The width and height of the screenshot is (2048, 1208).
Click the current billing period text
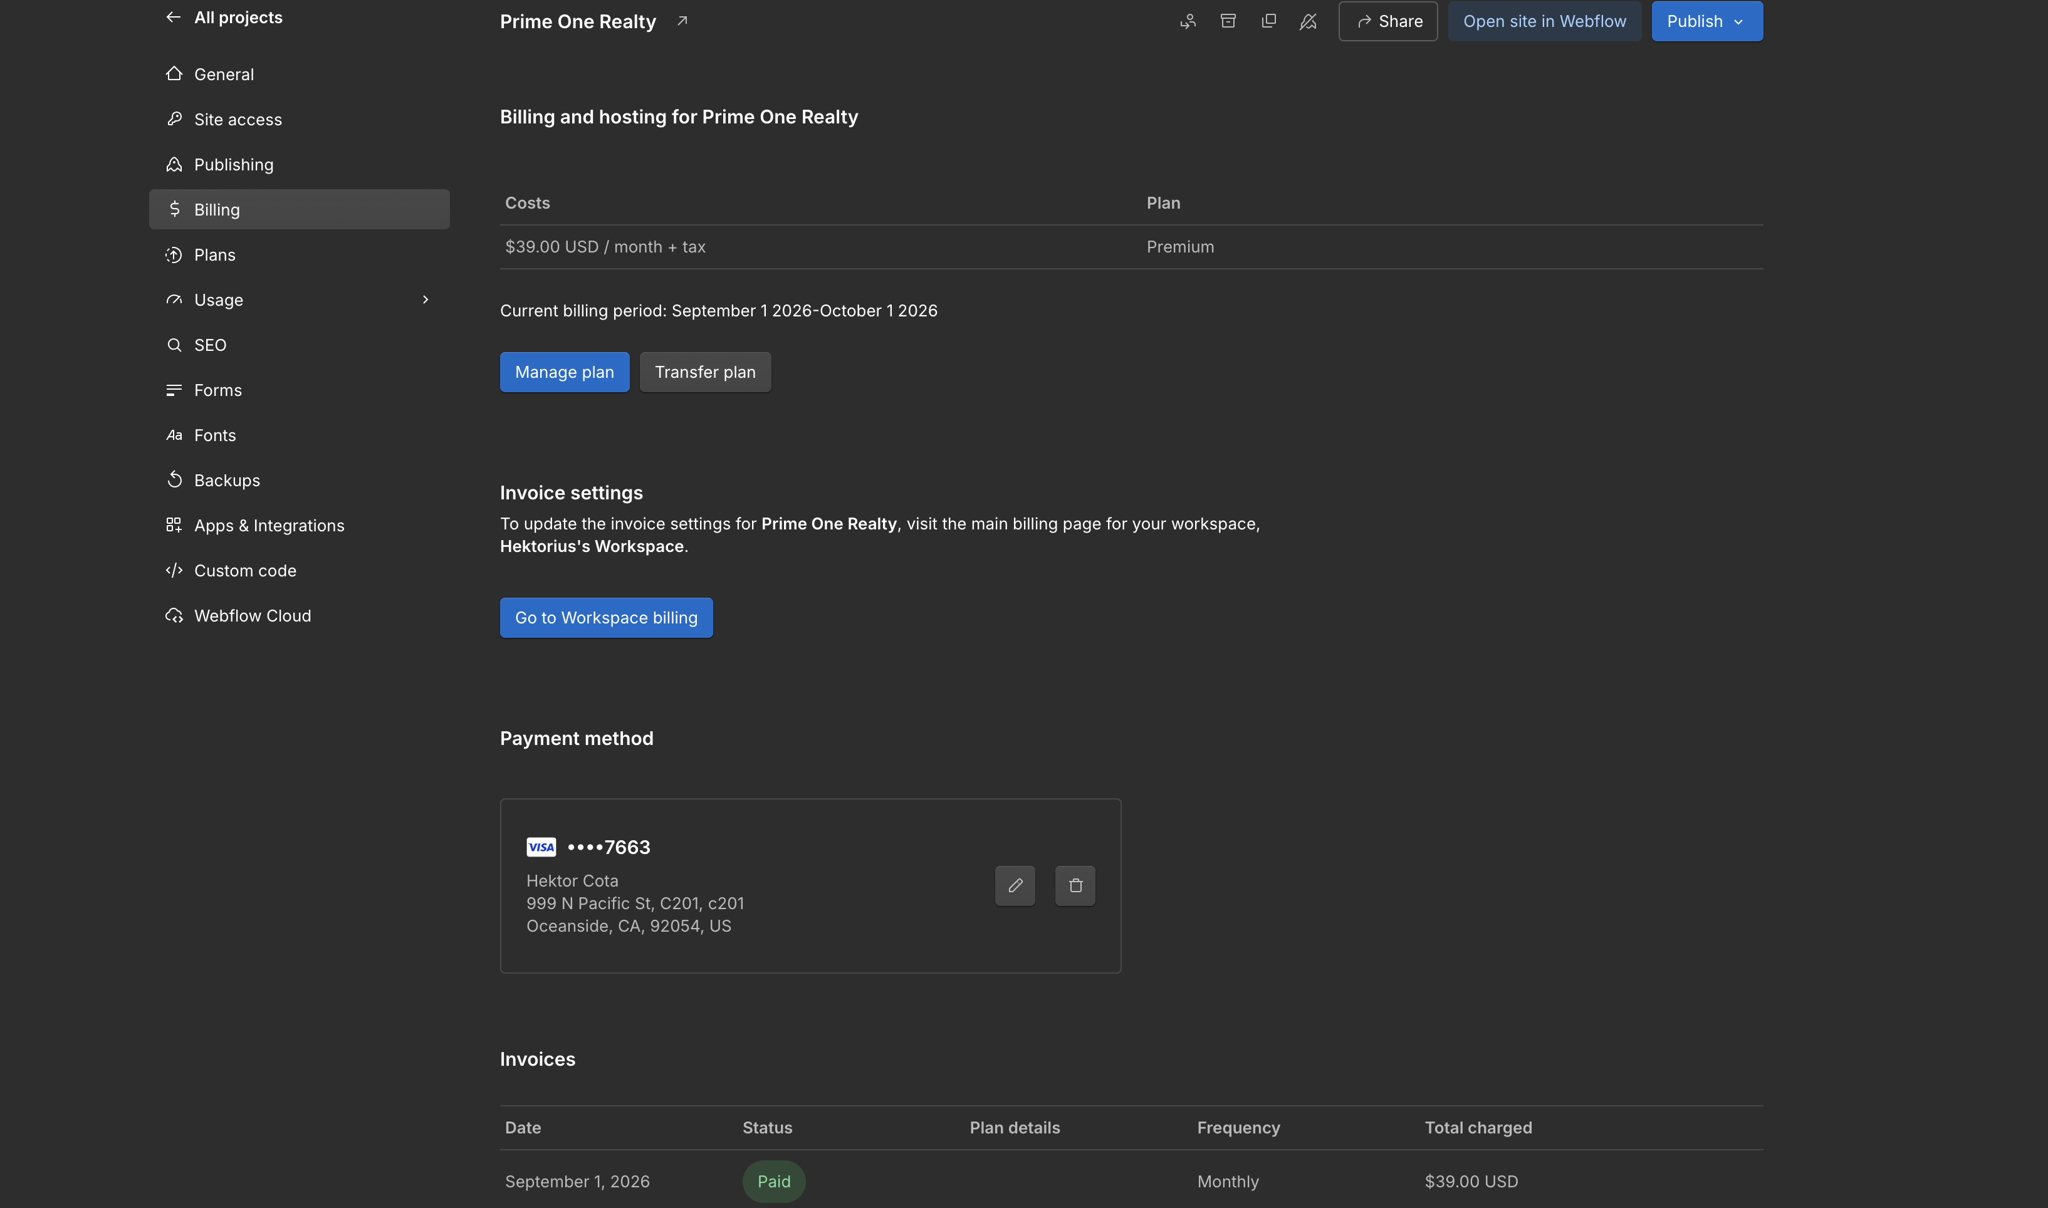(x=719, y=310)
